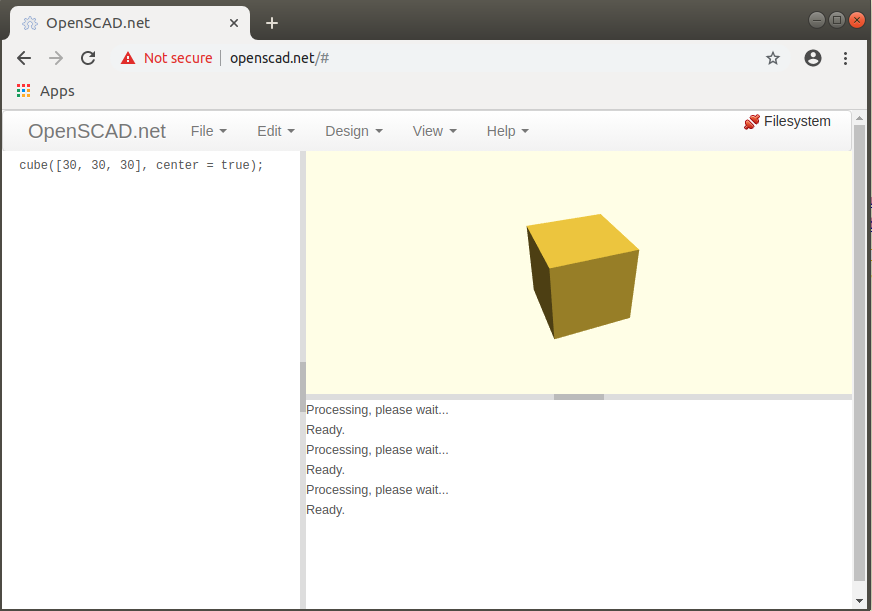Click the OpenSCAD.net brand link
Screen dimensions: 872x611
pos(97,131)
